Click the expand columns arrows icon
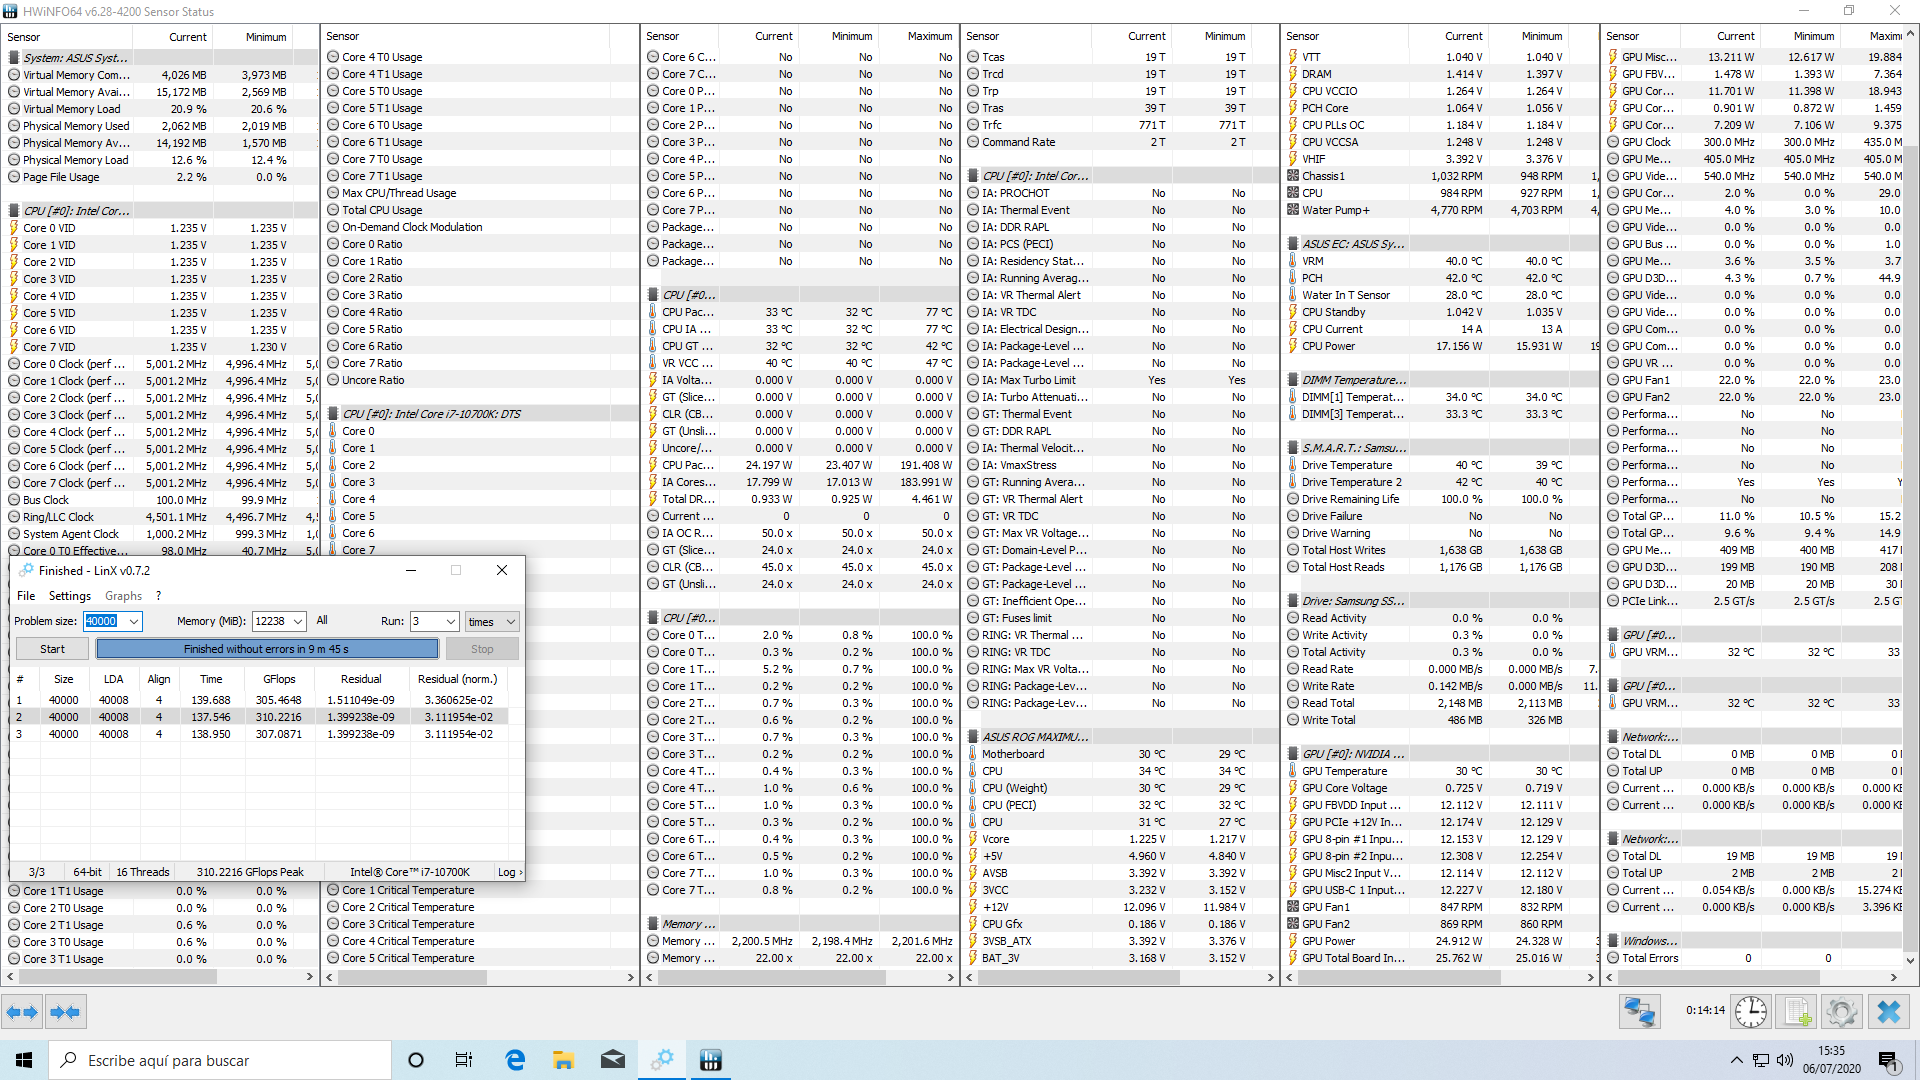1920x1080 pixels. 22,1012
